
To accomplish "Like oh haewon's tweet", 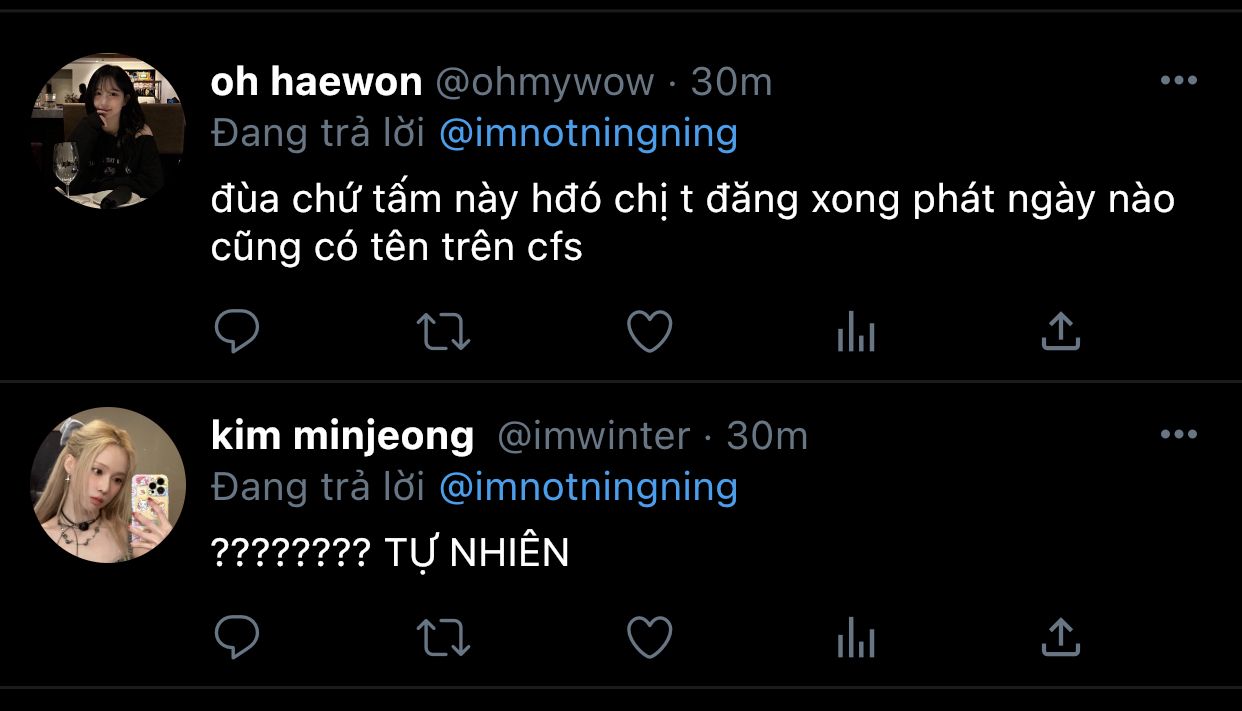I will (x=649, y=331).
